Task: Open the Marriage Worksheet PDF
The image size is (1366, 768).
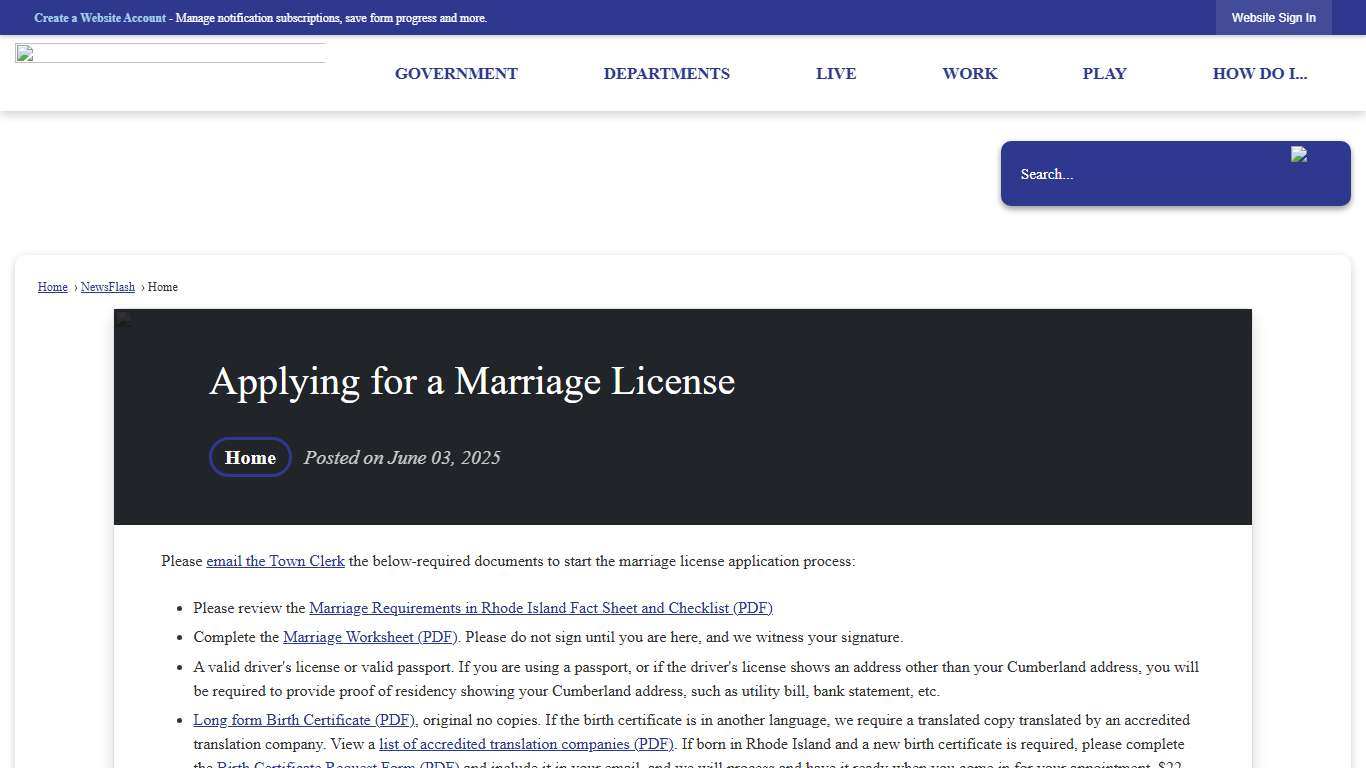Action: [369, 637]
